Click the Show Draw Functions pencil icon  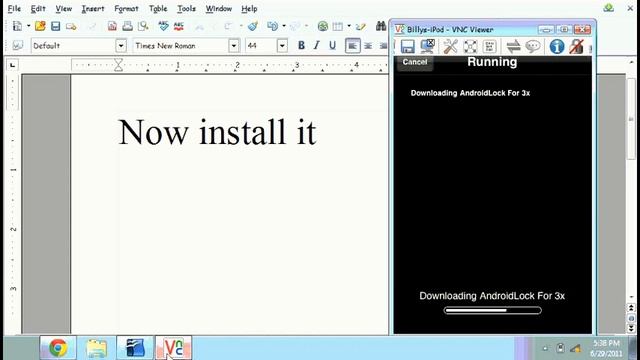click(x=360, y=26)
